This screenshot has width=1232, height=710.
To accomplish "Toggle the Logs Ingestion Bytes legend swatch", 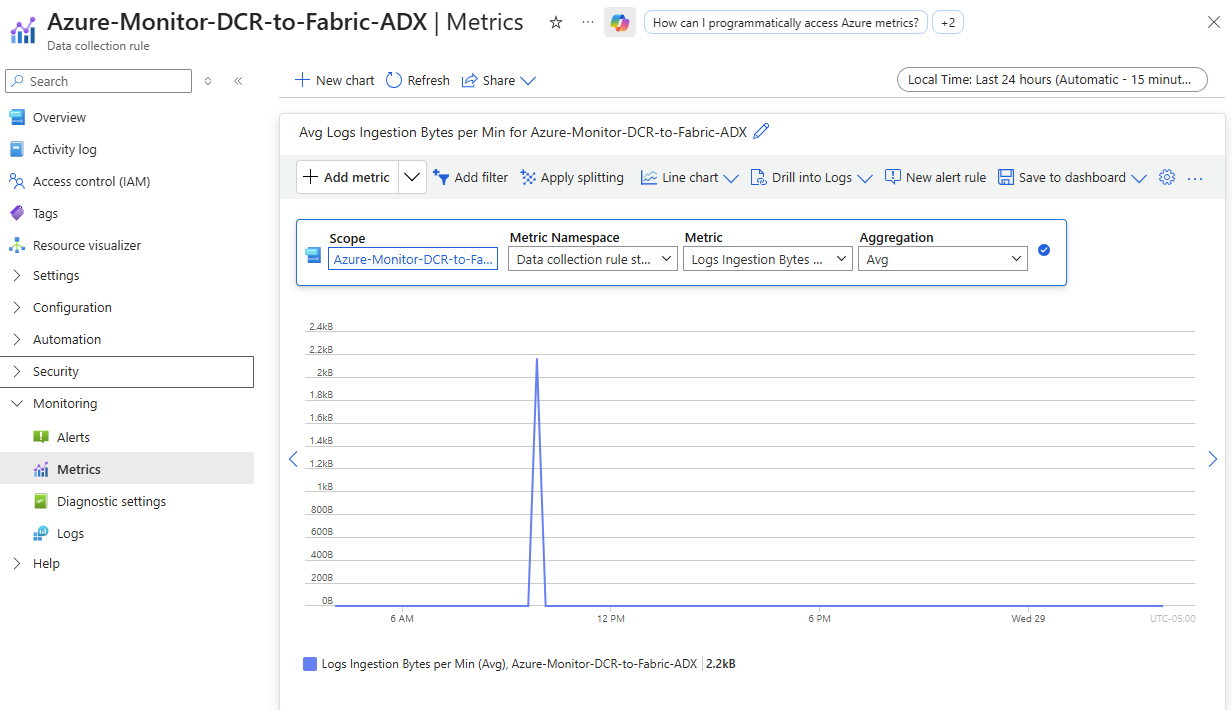I will [309, 664].
